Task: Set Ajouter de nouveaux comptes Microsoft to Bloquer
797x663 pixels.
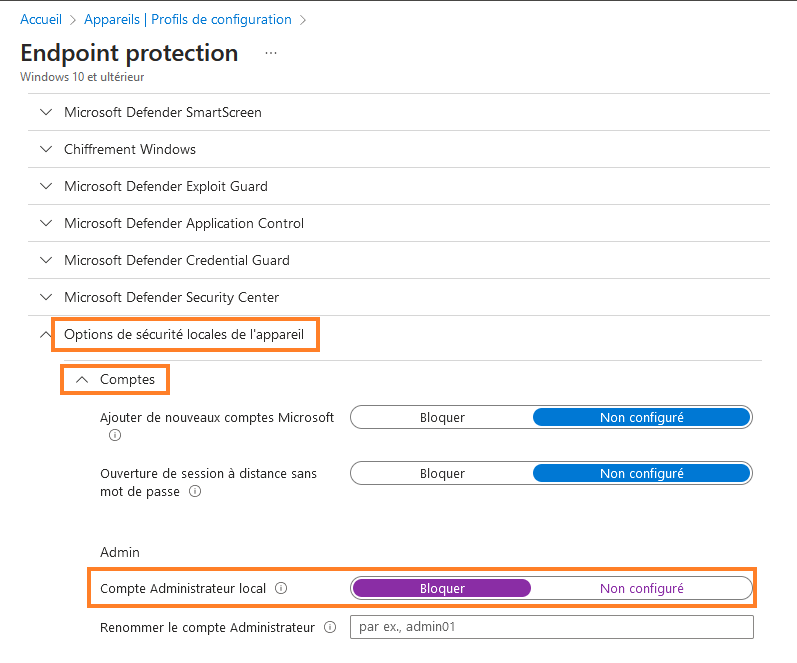Action: click(x=442, y=417)
